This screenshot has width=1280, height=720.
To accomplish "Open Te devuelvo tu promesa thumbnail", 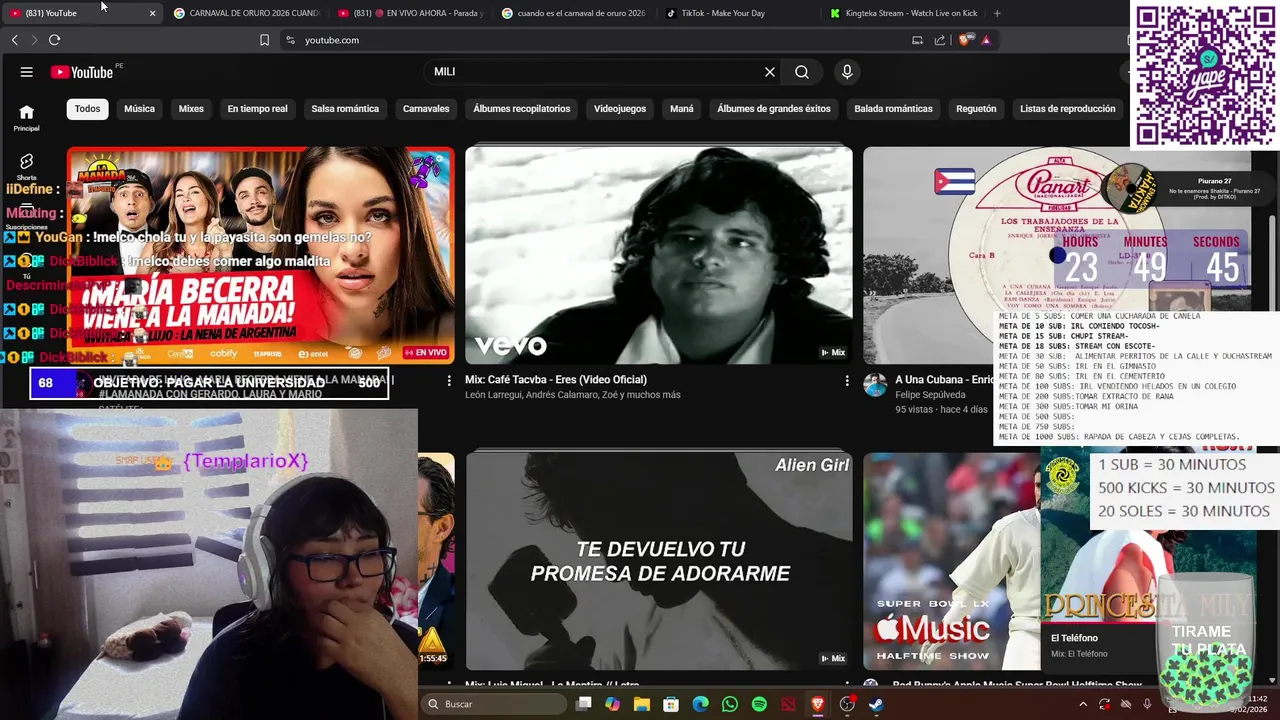I will [x=659, y=561].
